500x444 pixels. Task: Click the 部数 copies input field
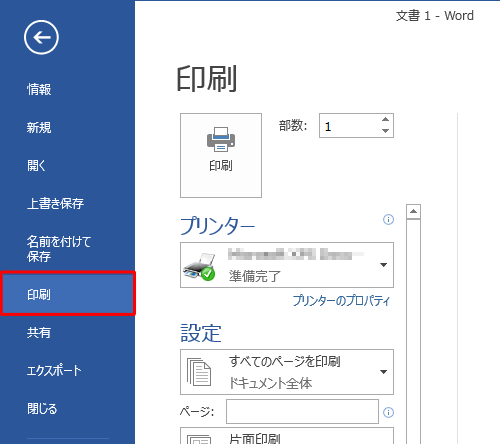[x=349, y=126]
